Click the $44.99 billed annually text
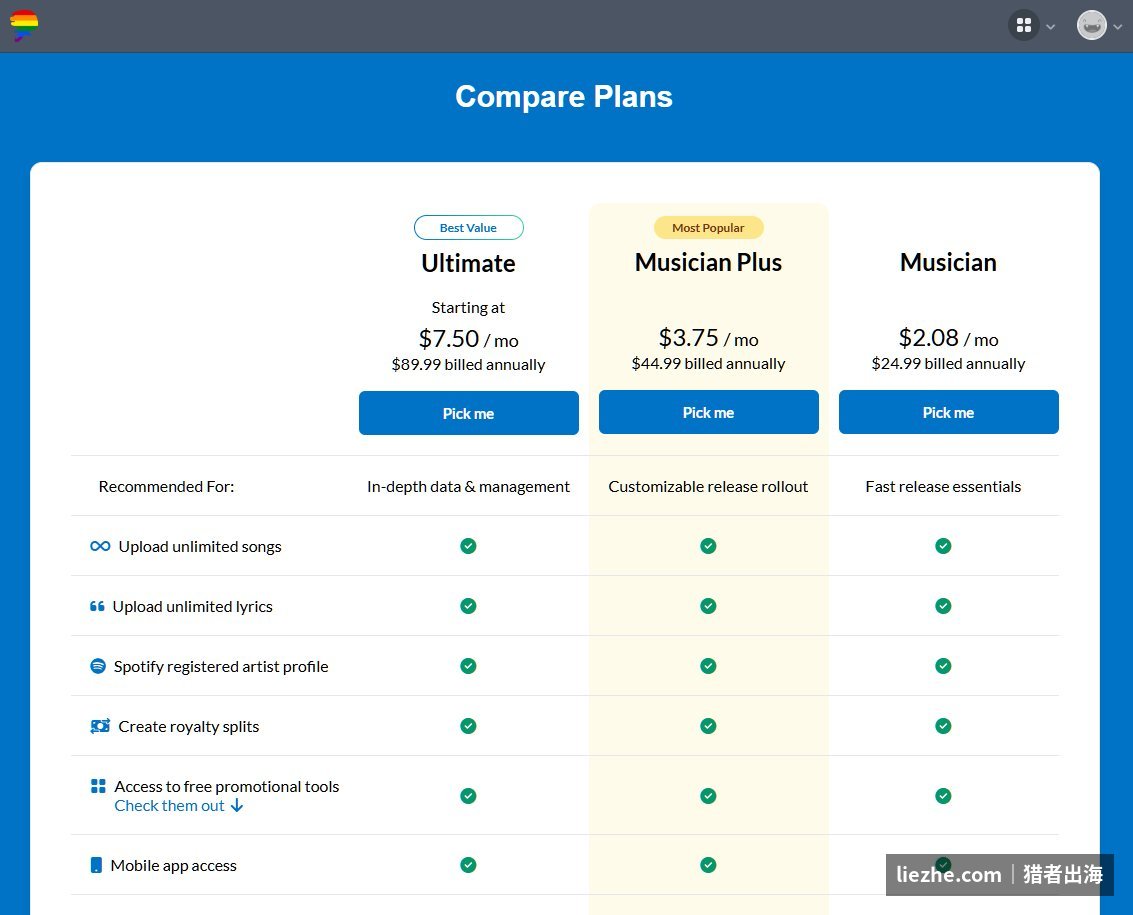 click(708, 364)
